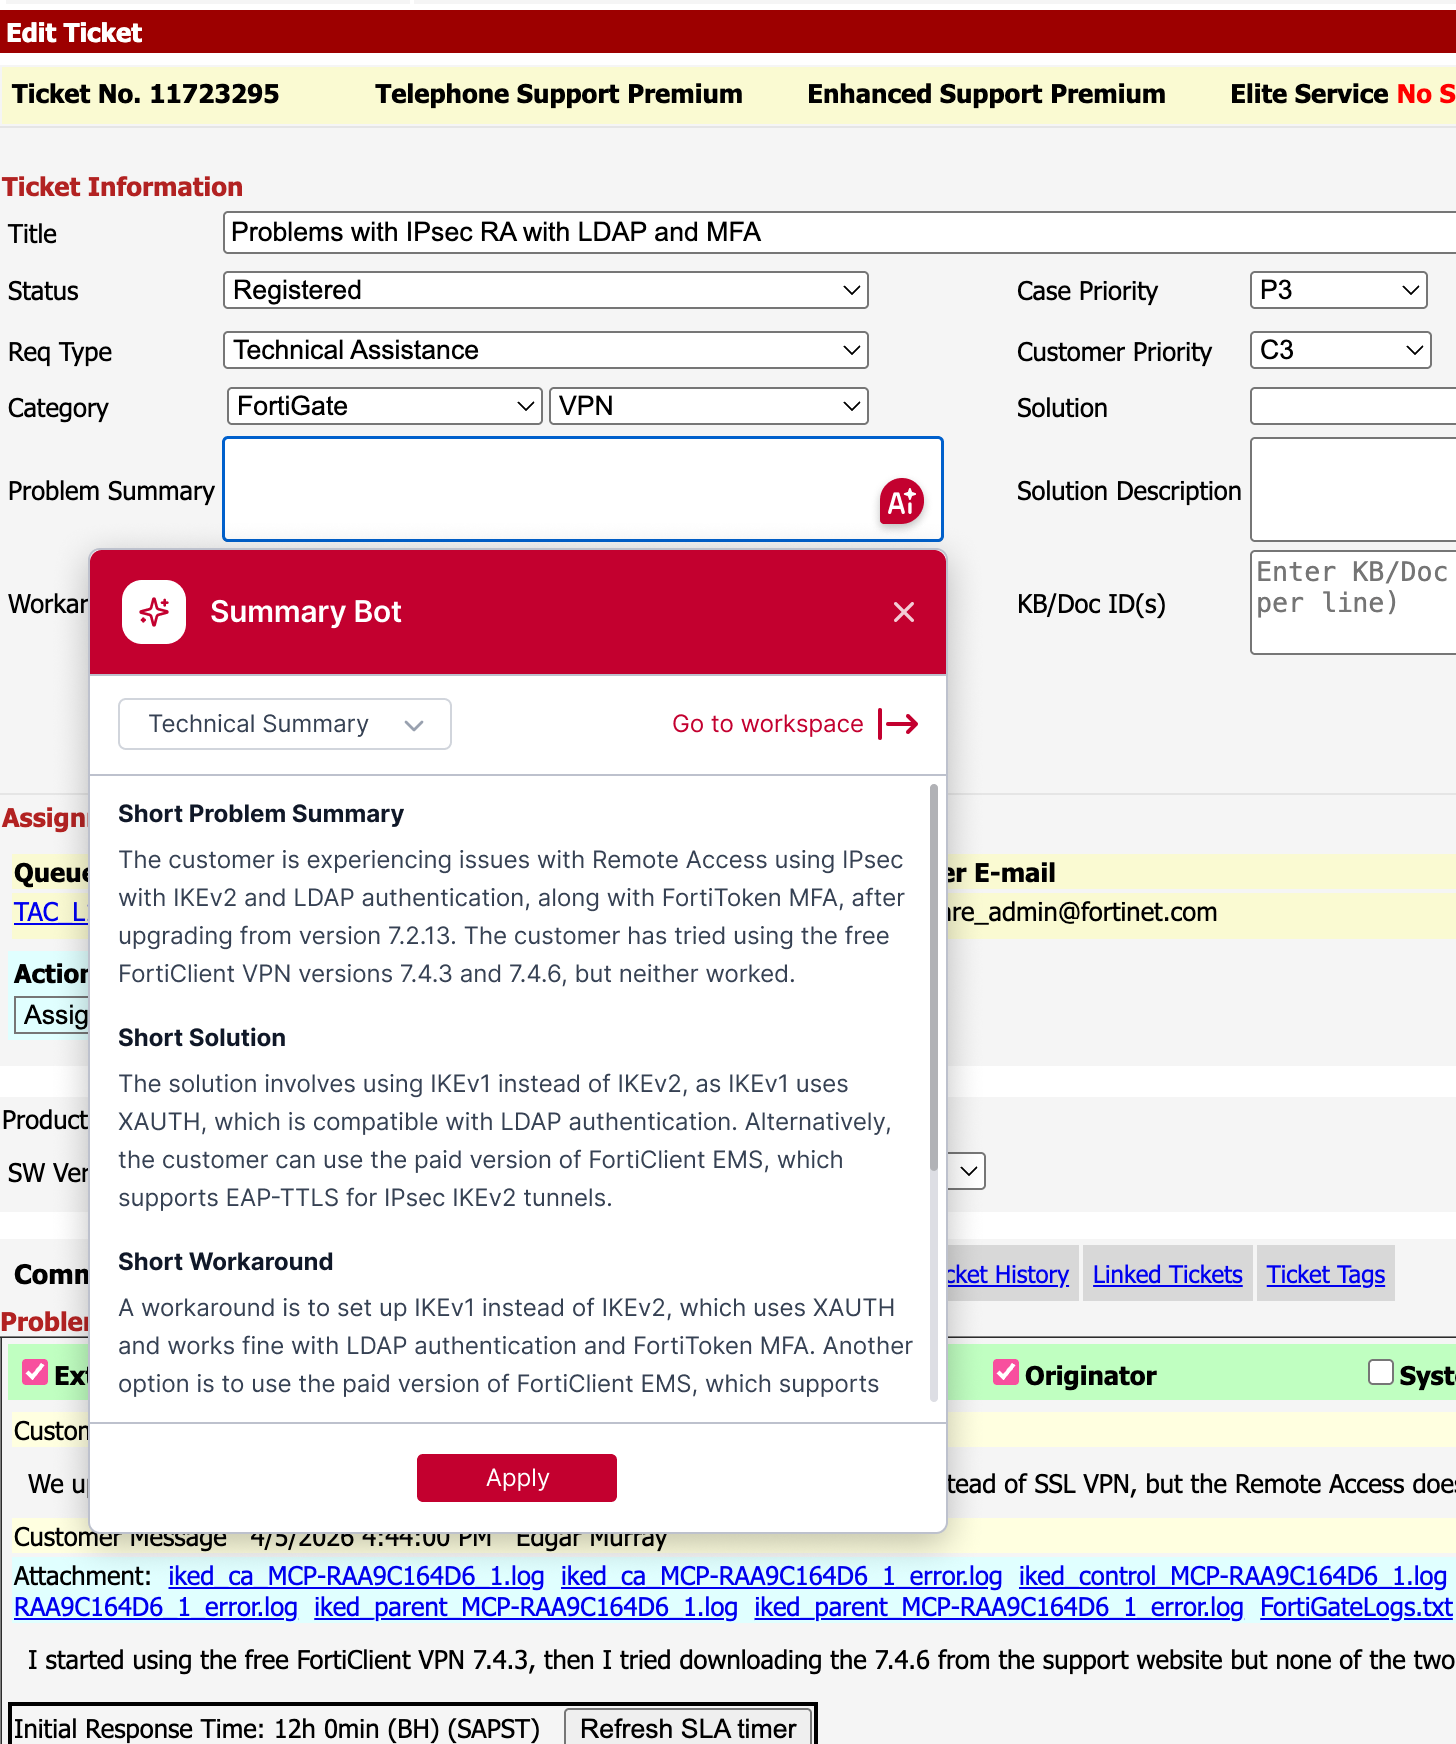Viewport: 1456px width, 1744px height.
Task: Click the Initial Response Time text
Action: (x=276, y=1728)
